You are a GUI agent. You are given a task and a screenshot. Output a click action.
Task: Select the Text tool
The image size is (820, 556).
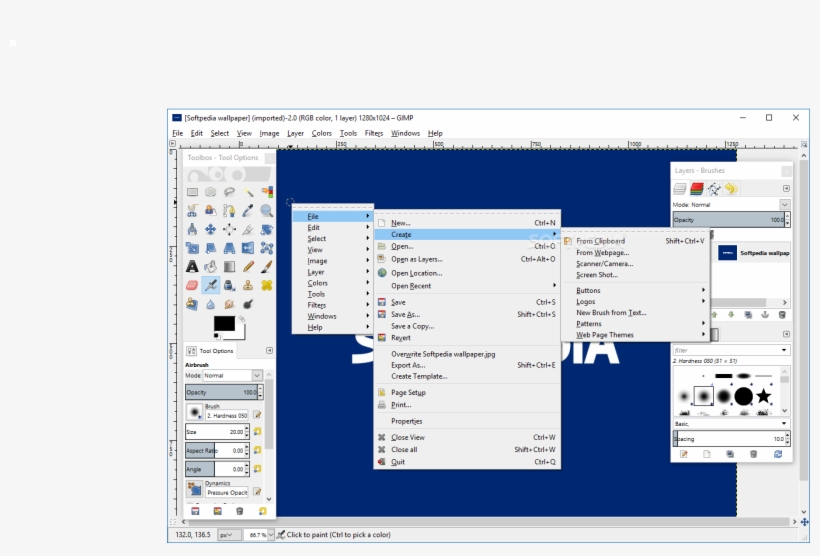point(192,267)
